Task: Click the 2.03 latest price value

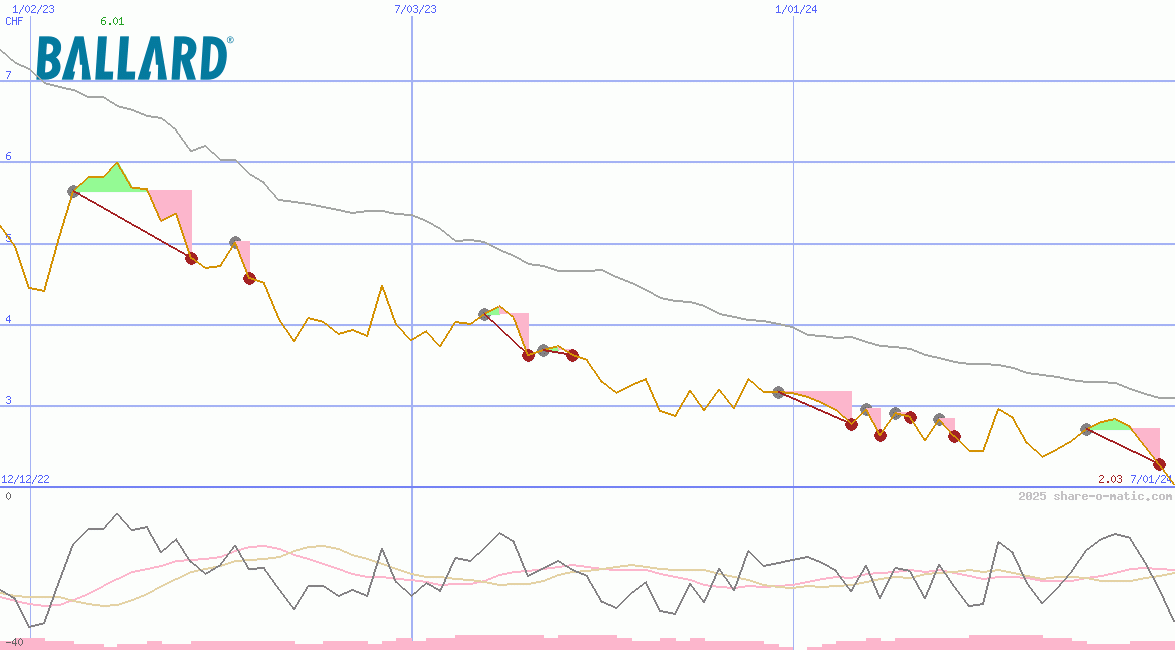Action: pos(1110,479)
